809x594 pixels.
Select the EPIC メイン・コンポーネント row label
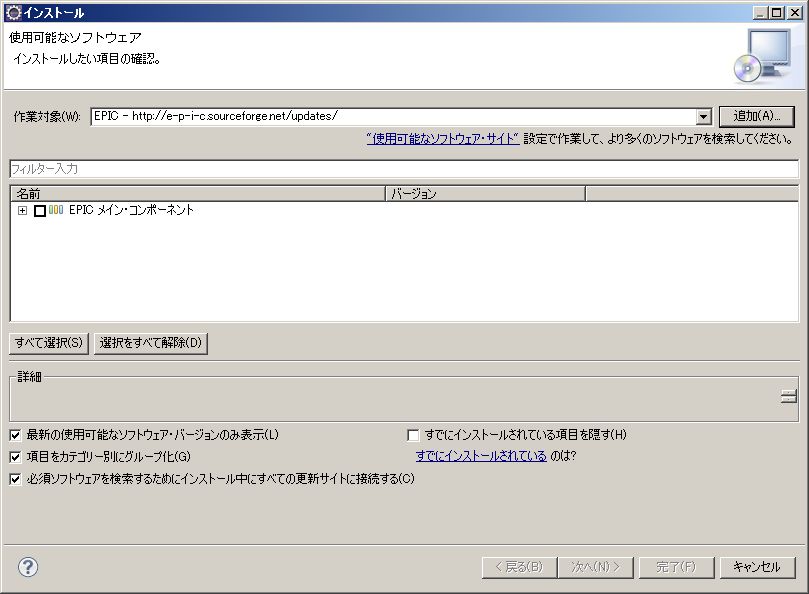pos(131,210)
